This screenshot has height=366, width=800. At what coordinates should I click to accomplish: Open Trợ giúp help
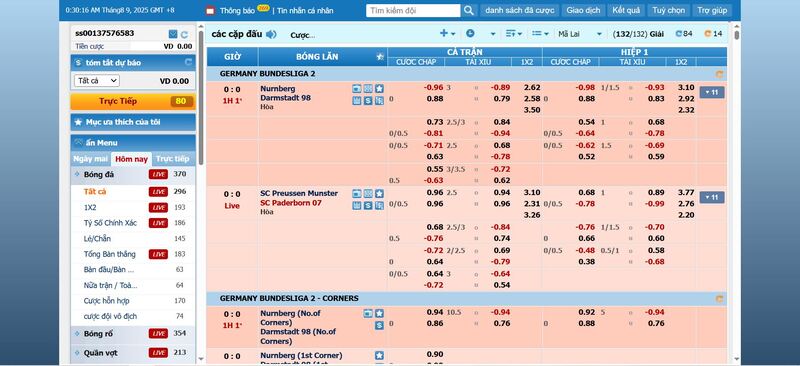712,10
